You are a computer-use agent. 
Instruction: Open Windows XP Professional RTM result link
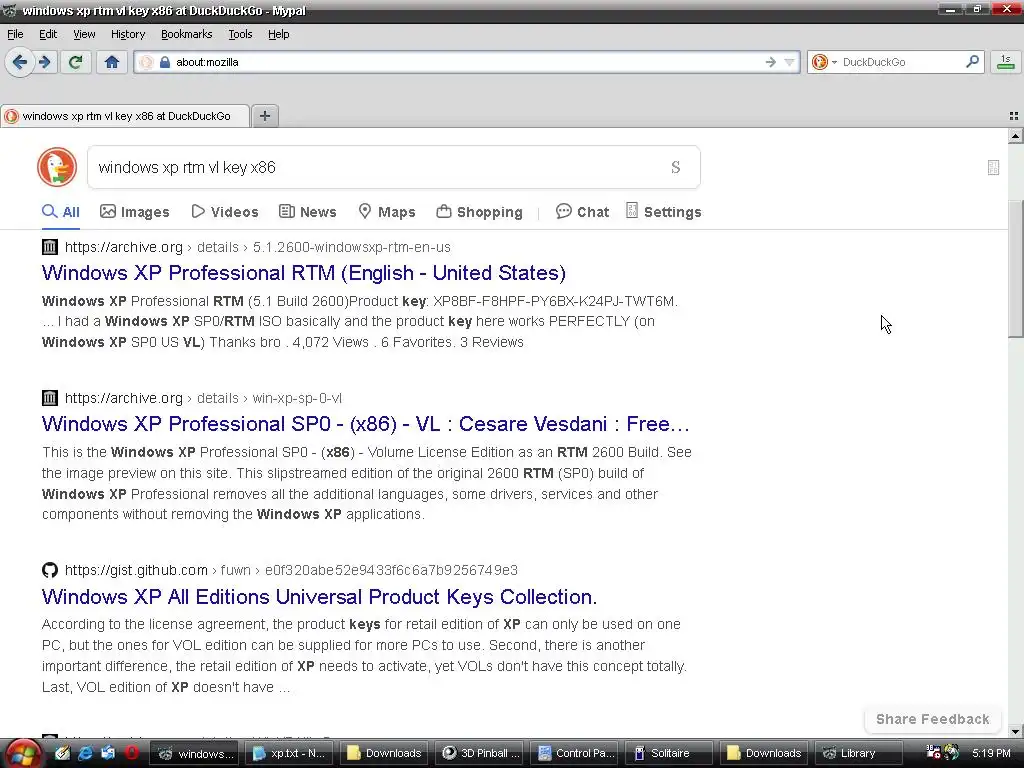[304, 273]
